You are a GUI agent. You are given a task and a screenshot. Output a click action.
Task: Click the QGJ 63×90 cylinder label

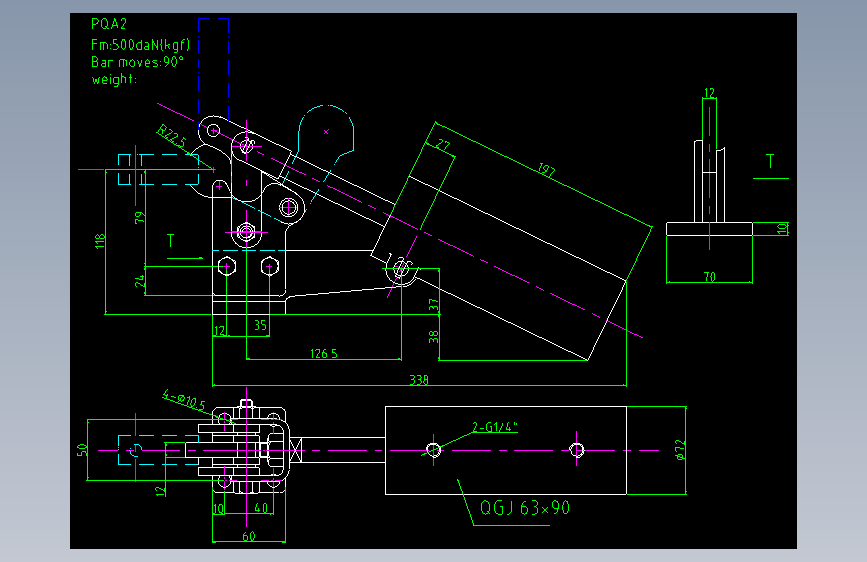point(525,508)
